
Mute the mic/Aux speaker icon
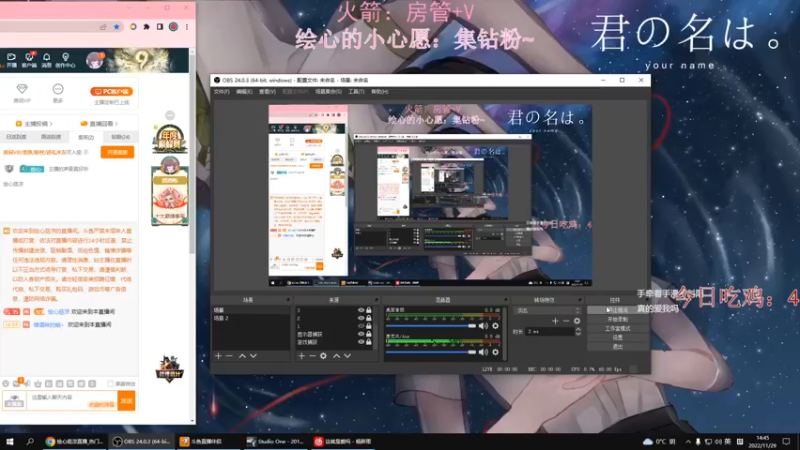point(483,352)
